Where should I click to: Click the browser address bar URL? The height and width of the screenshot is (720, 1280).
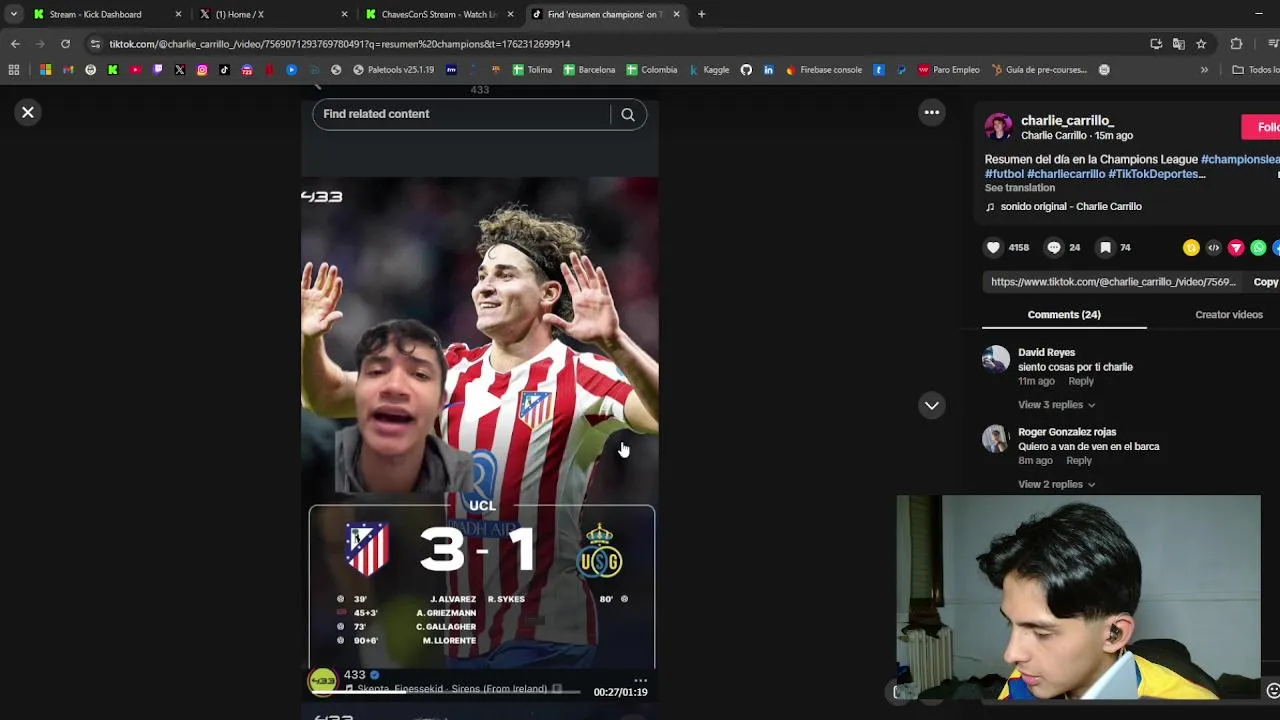click(340, 44)
